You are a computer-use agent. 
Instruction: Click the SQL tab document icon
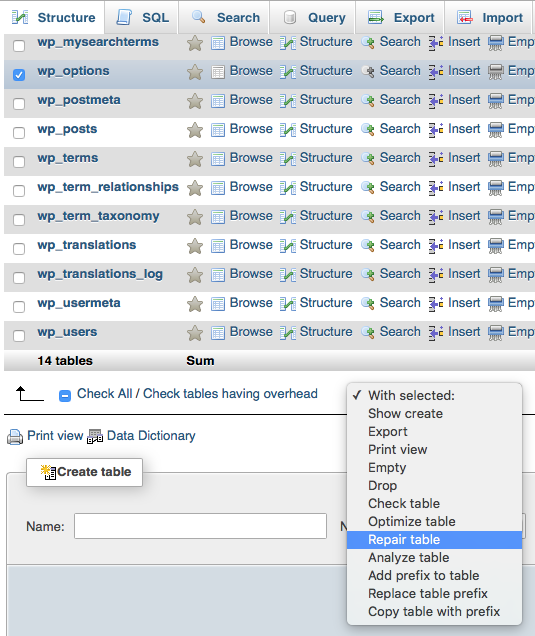(124, 17)
